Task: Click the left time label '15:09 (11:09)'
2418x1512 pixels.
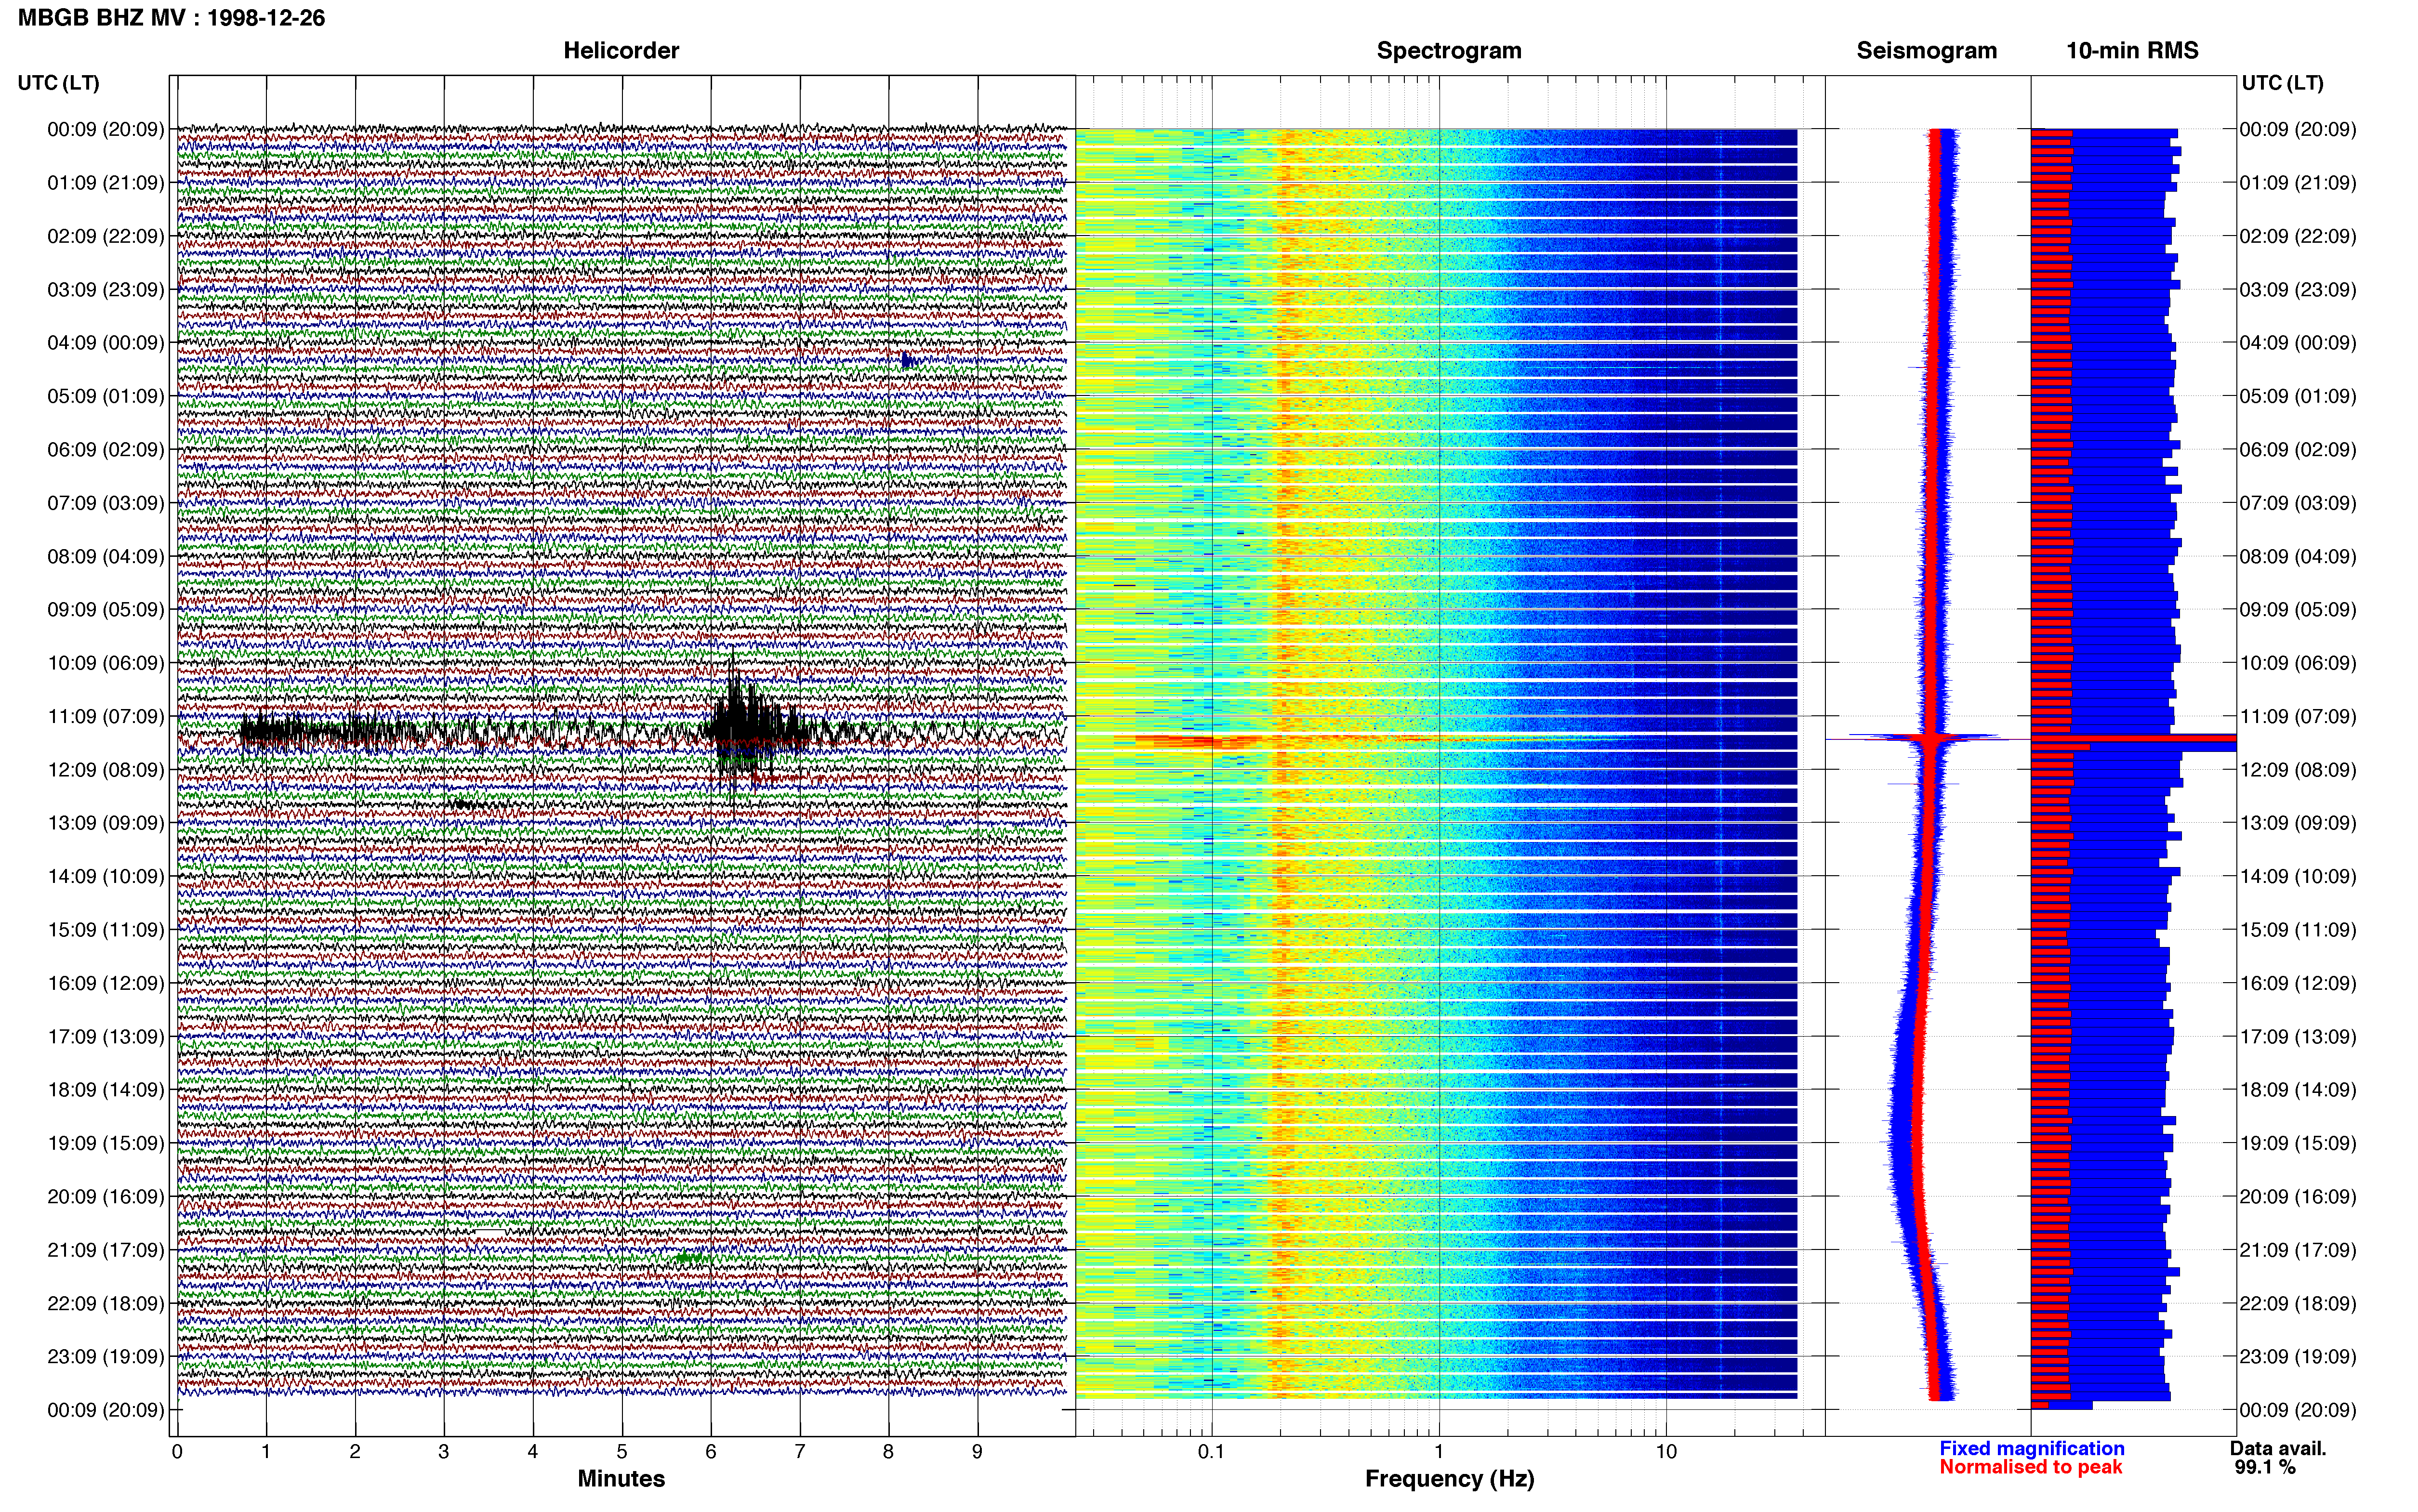Action: [x=106, y=930]
